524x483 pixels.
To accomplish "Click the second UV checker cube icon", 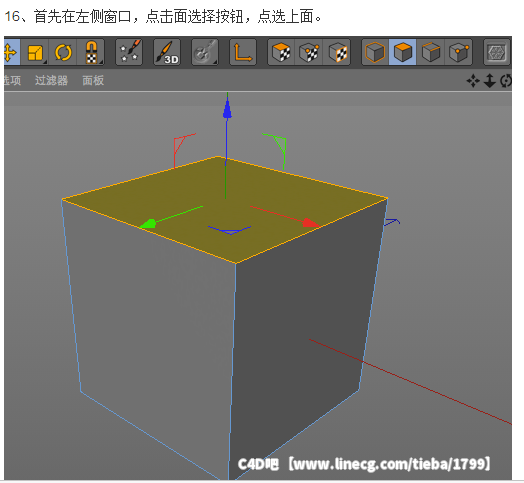I will 309,52.
